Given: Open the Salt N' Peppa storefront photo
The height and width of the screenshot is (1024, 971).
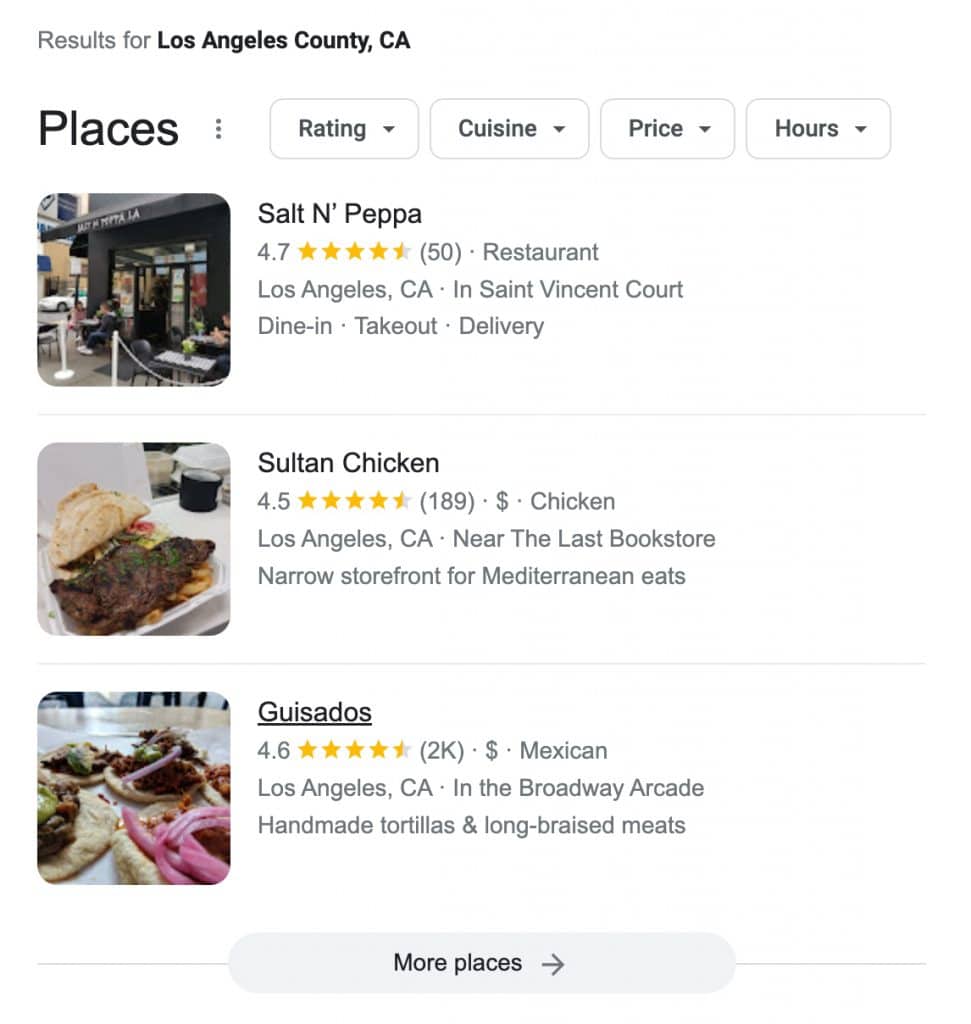Looking at the screenshot, I should tap(134, 289).
